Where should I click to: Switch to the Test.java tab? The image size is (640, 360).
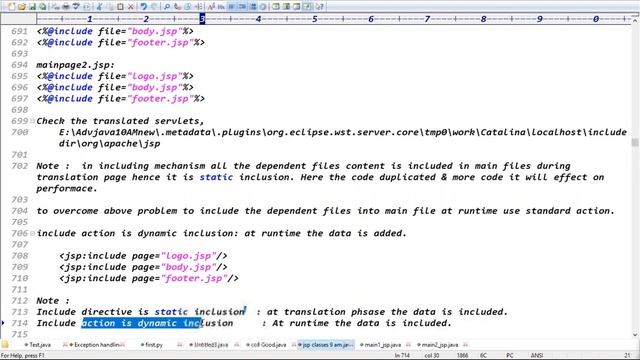click(x=38, y=345)
